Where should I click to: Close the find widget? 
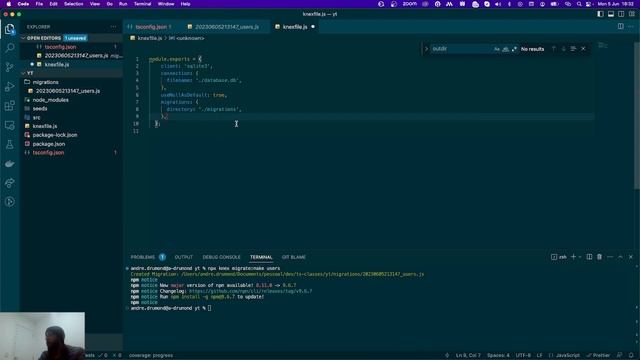click(x=583, y=49)
